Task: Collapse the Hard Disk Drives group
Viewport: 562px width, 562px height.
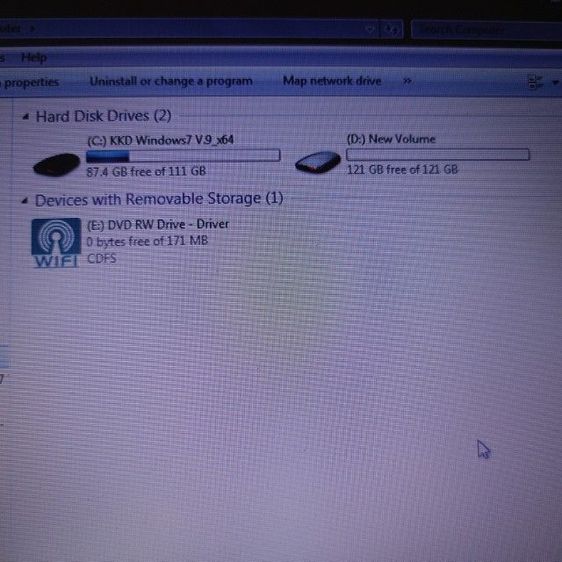Action: [25, 116]
